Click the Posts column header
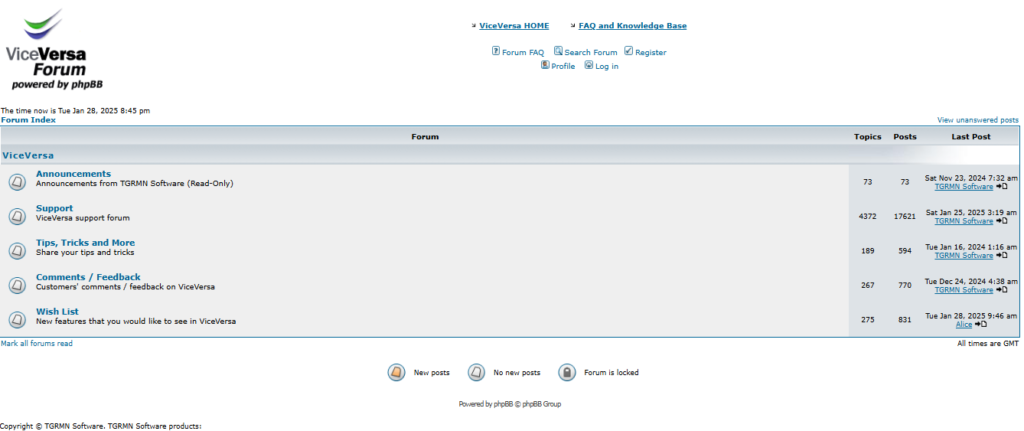The height and width of the screenshot is (431, 1024). pyautogui.click(x=904, y=137)
